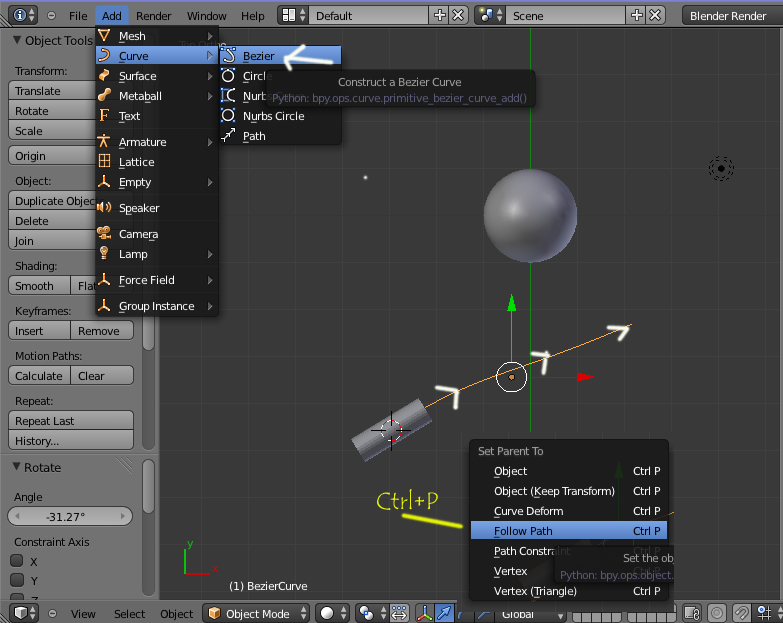Open the History... button
Screen dimensions: 783x623
click(71, 440)
